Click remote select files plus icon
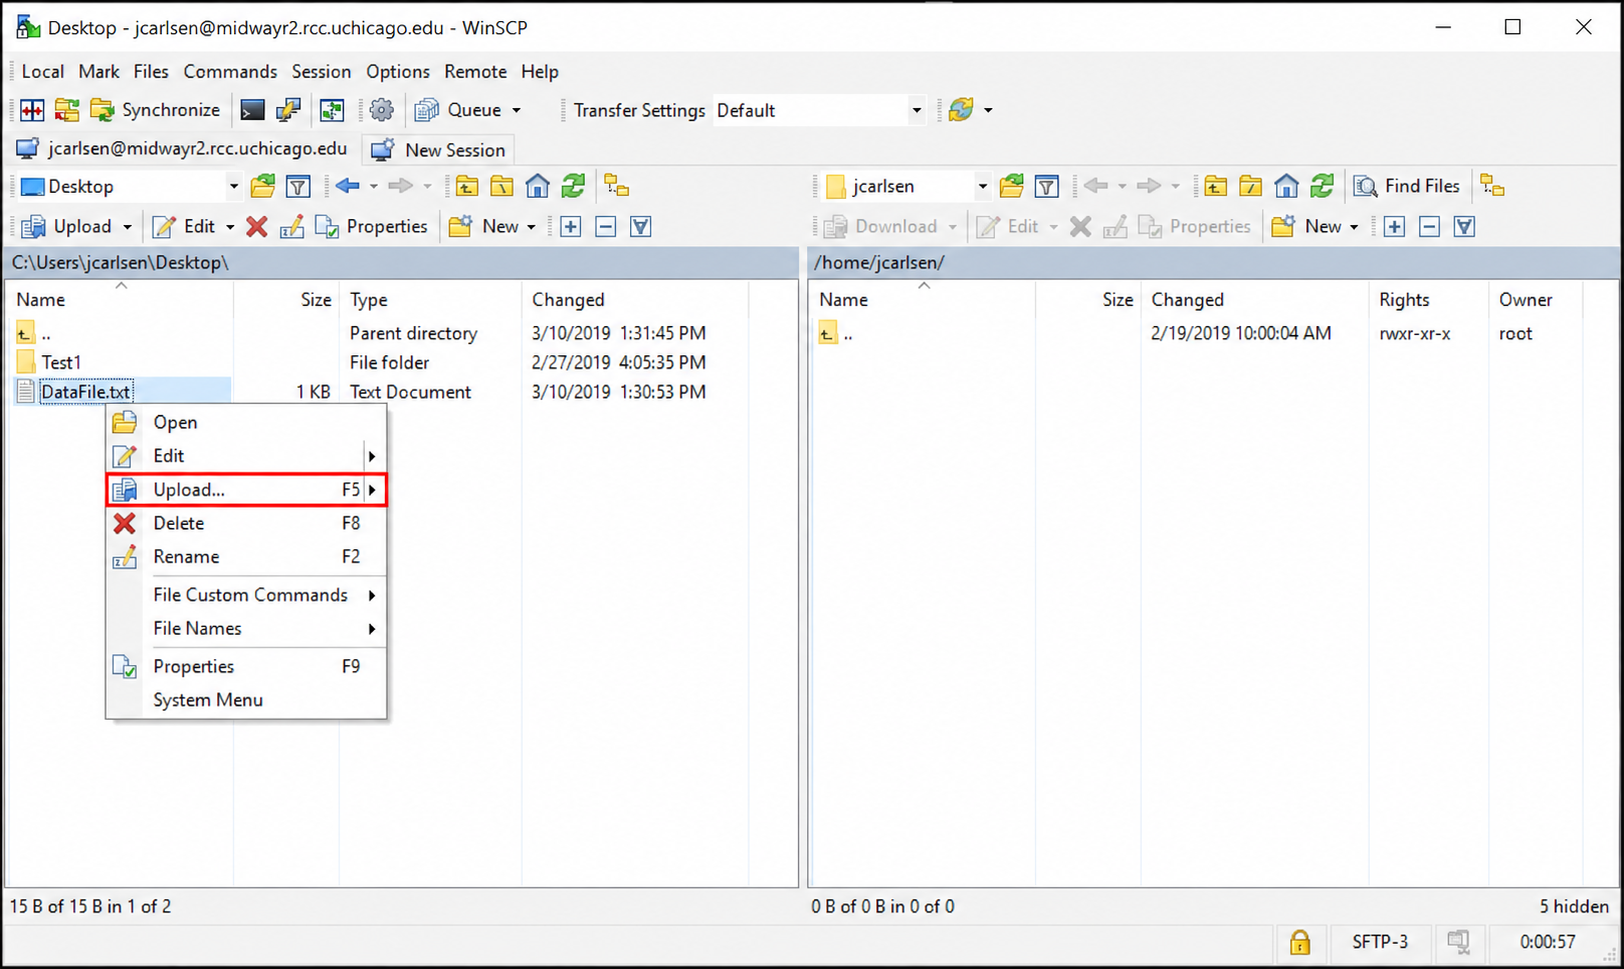 point(1394,226)
